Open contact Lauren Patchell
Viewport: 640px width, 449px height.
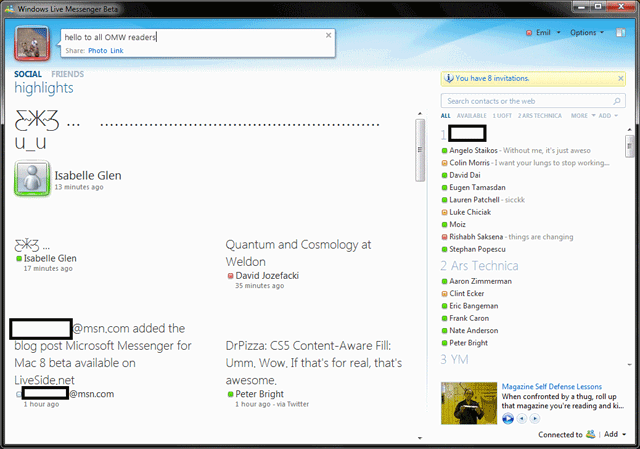pos(474,200)
